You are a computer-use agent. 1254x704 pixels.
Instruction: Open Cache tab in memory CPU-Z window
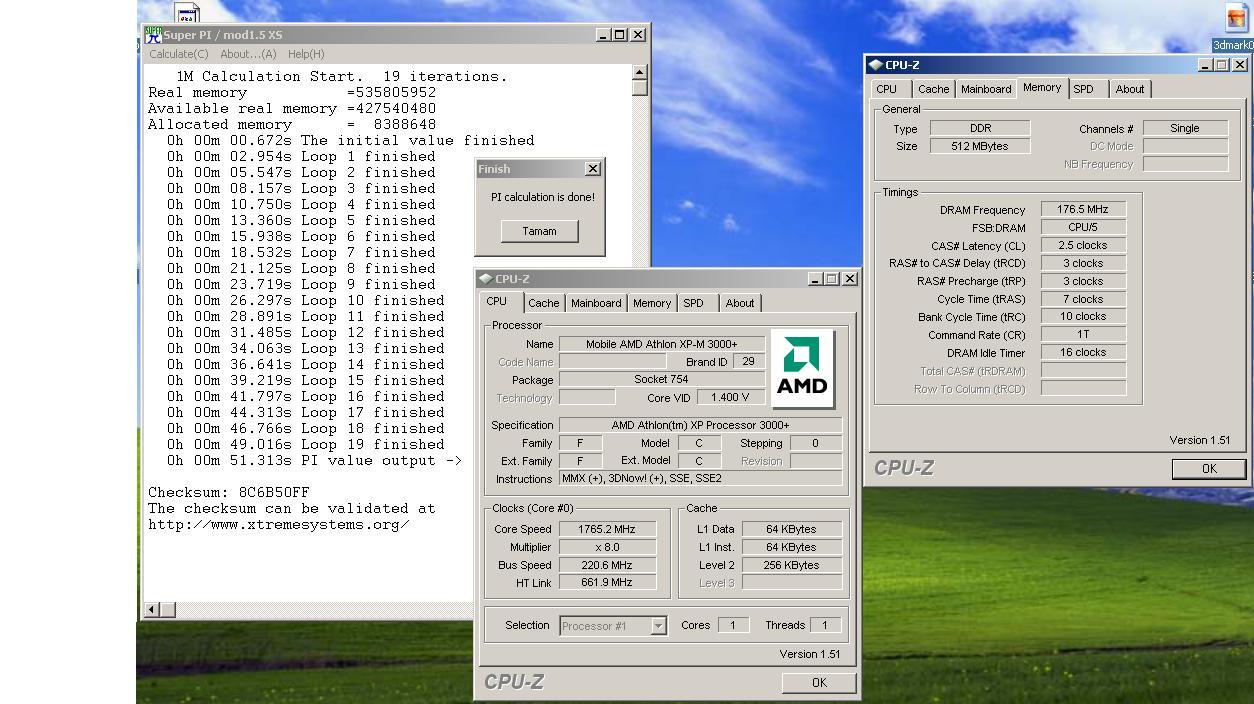(934, 89)
